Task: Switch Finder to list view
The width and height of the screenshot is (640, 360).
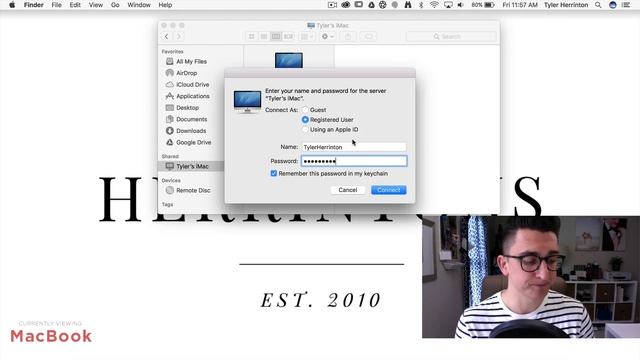Action: click(x=264, y=36)
